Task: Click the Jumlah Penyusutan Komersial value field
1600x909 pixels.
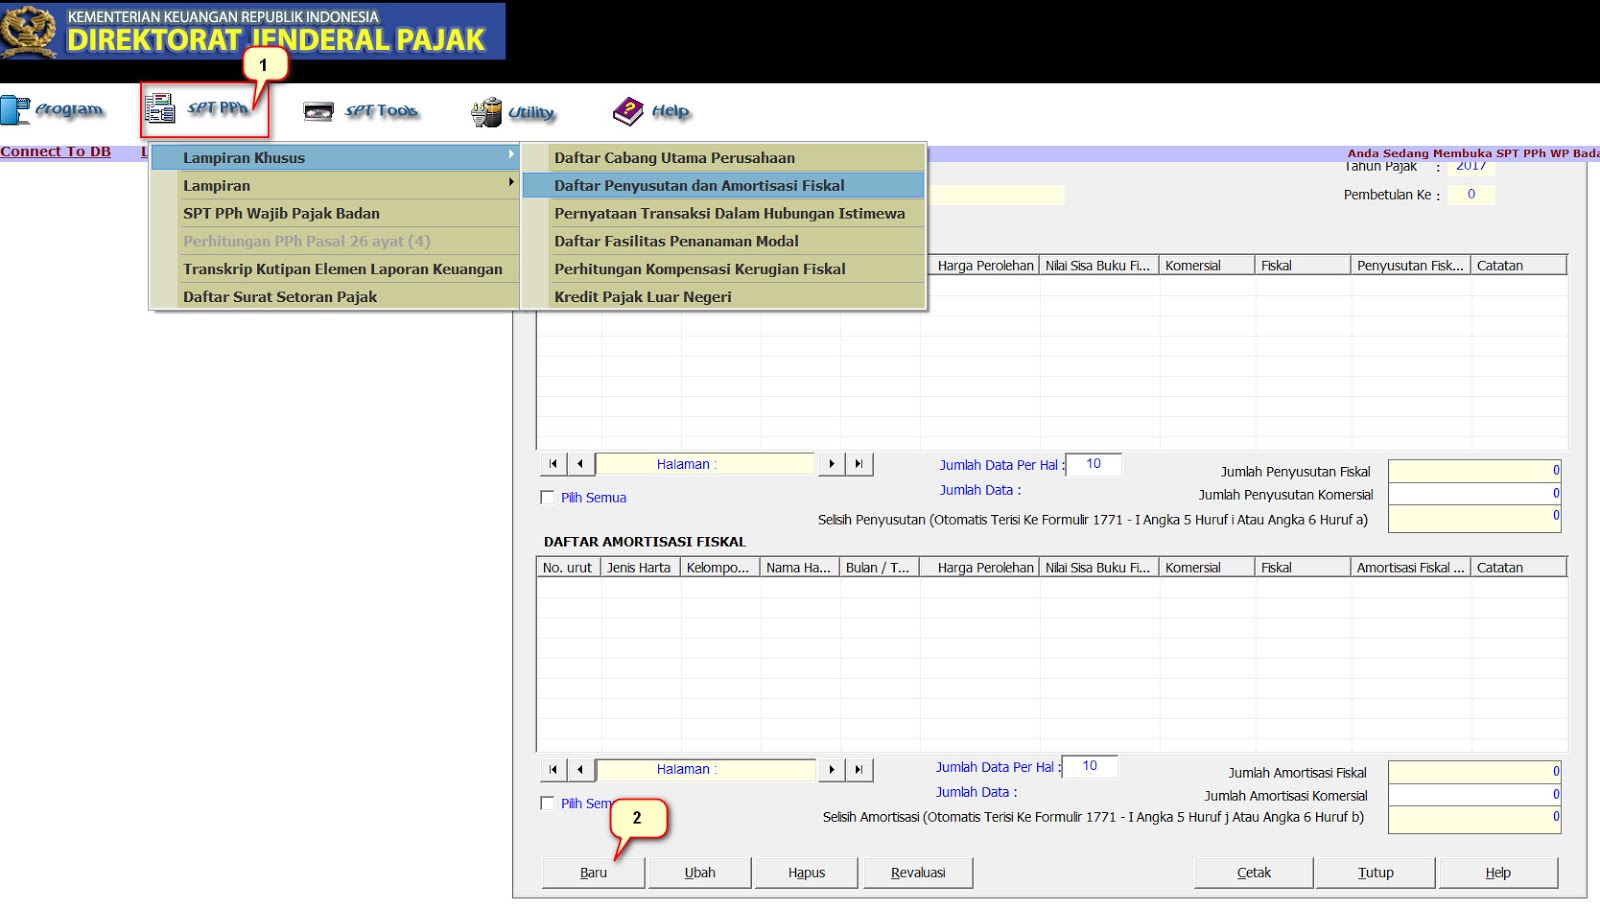Action: tap(1475, 493)
